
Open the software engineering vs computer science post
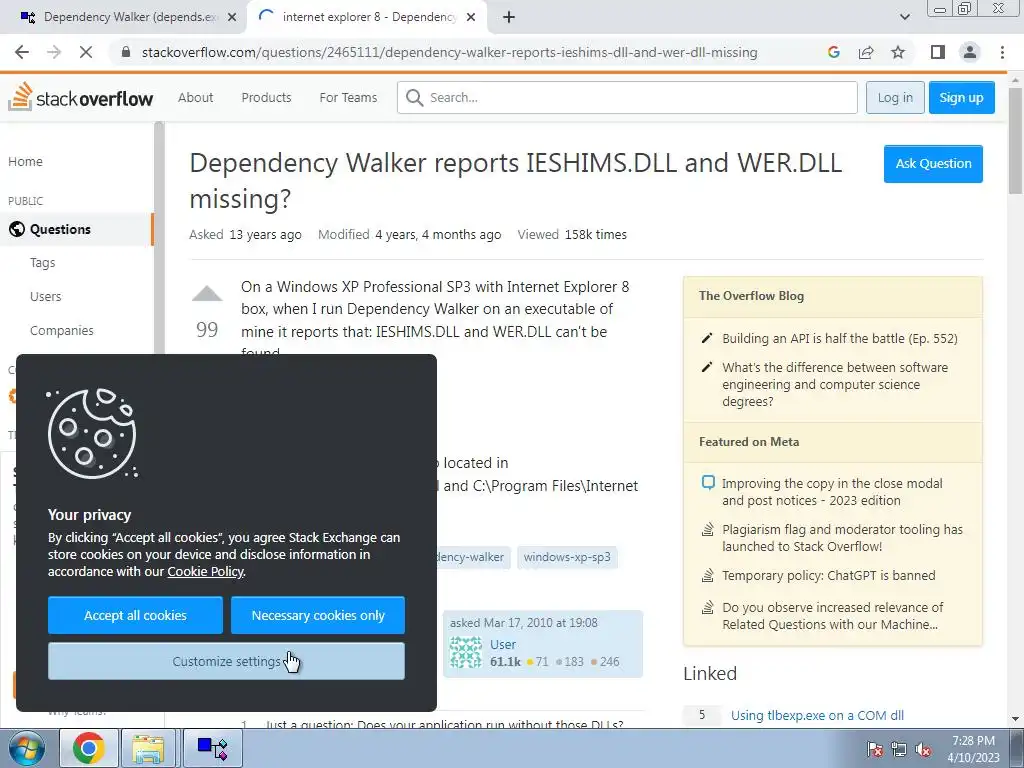click(x=835, y=384)
